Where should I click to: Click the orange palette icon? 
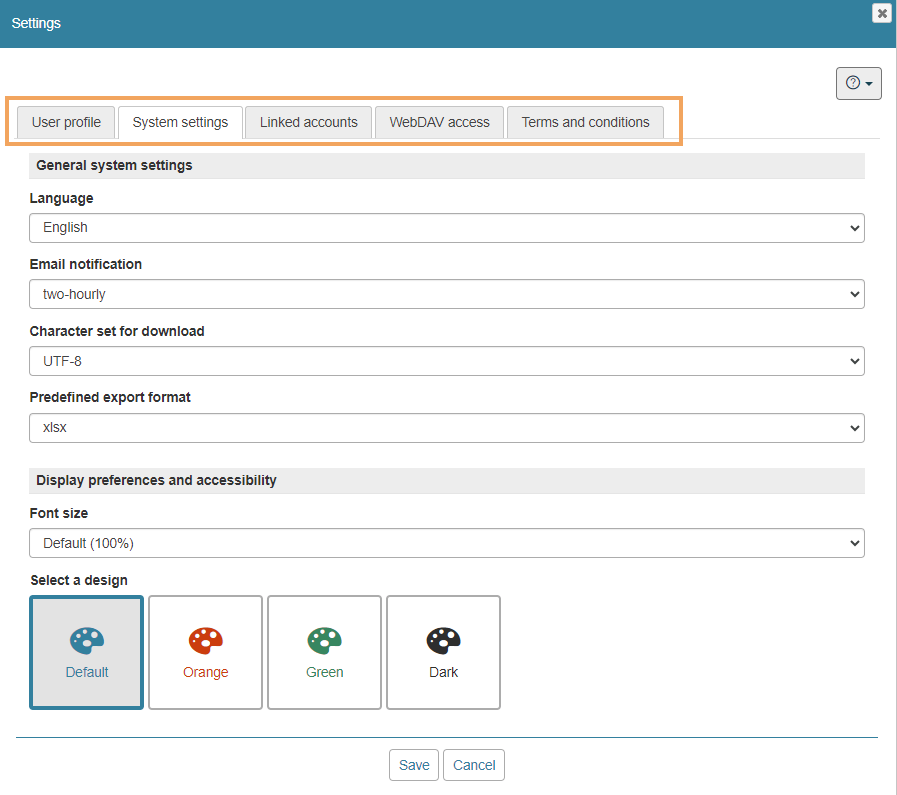[x=205, y=640]
